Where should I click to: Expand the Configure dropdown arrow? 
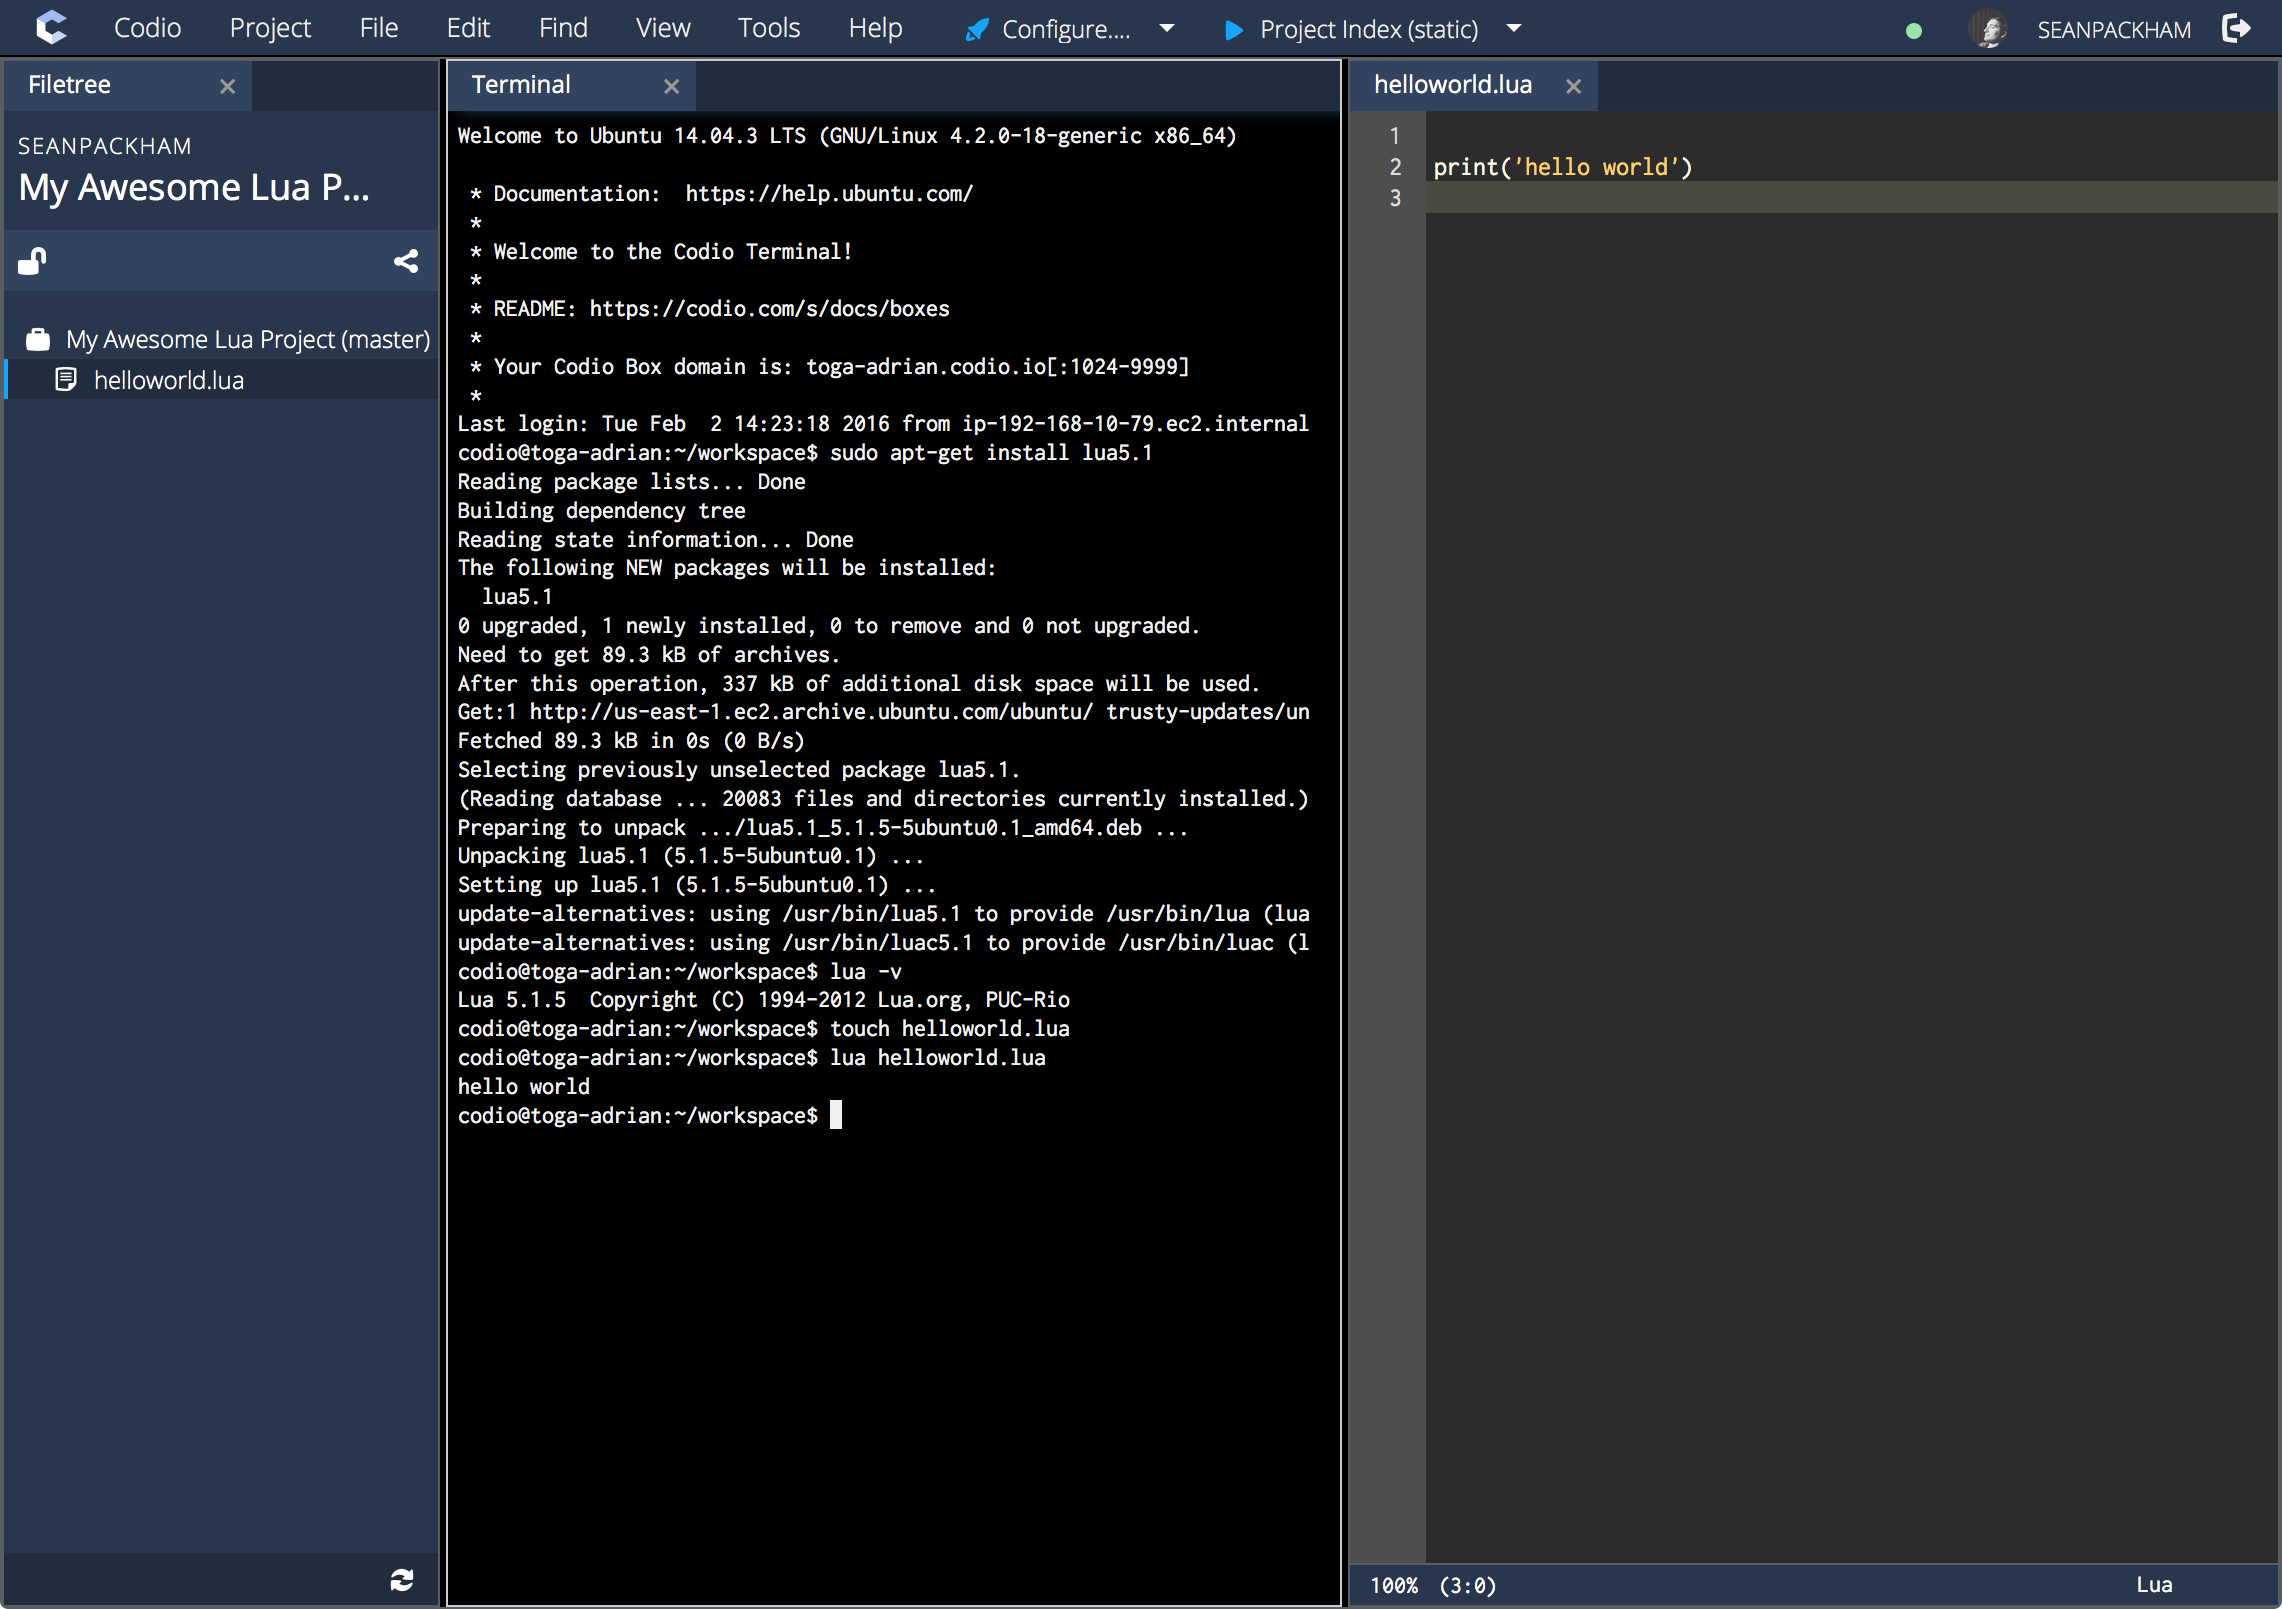click(1166, 29)
